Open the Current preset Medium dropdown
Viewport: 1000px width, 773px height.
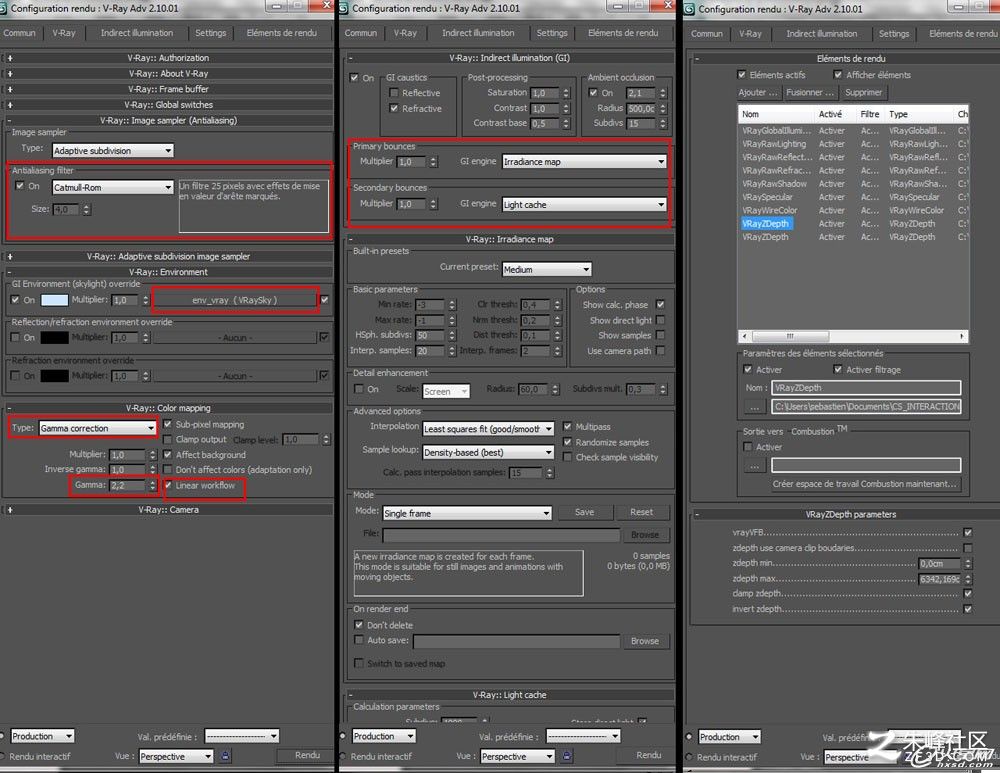(547, 269)
